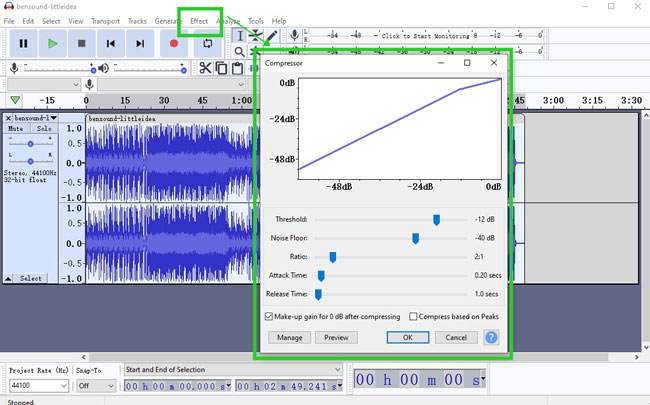Open the Effect menu
Image resolution: width=650 pixels, height=405 pixels.
[x=199, y=21]
